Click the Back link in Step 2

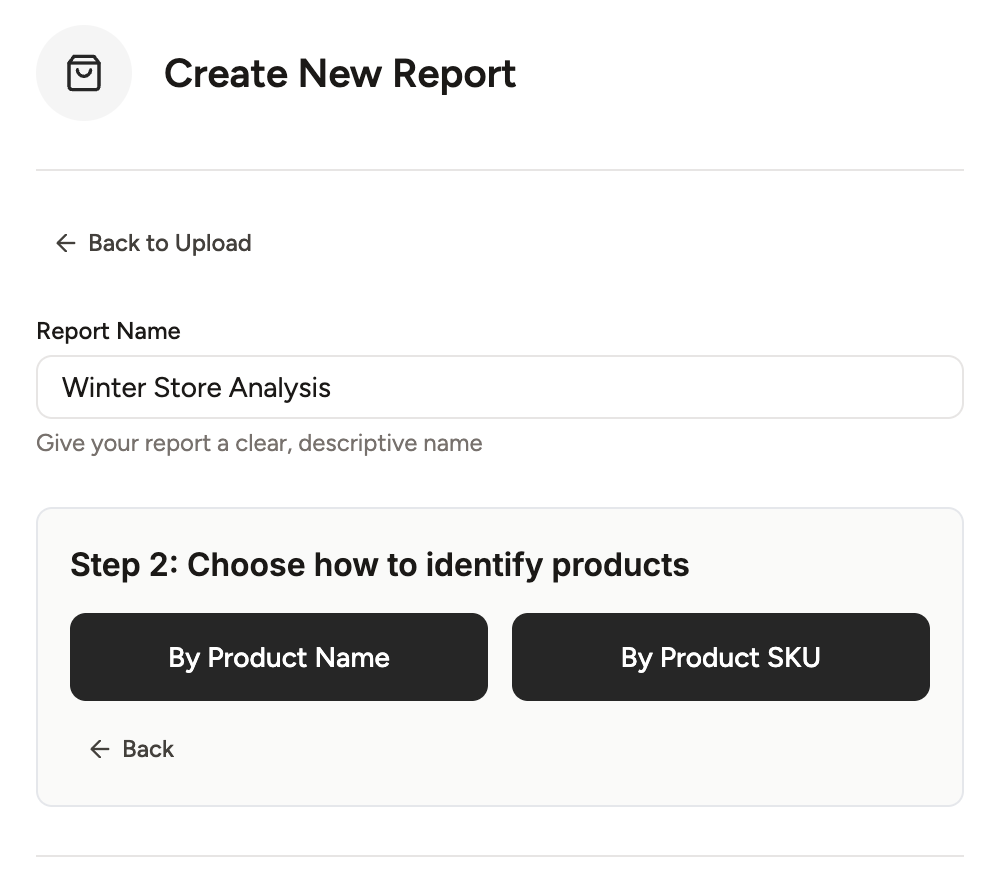point(131,749)
